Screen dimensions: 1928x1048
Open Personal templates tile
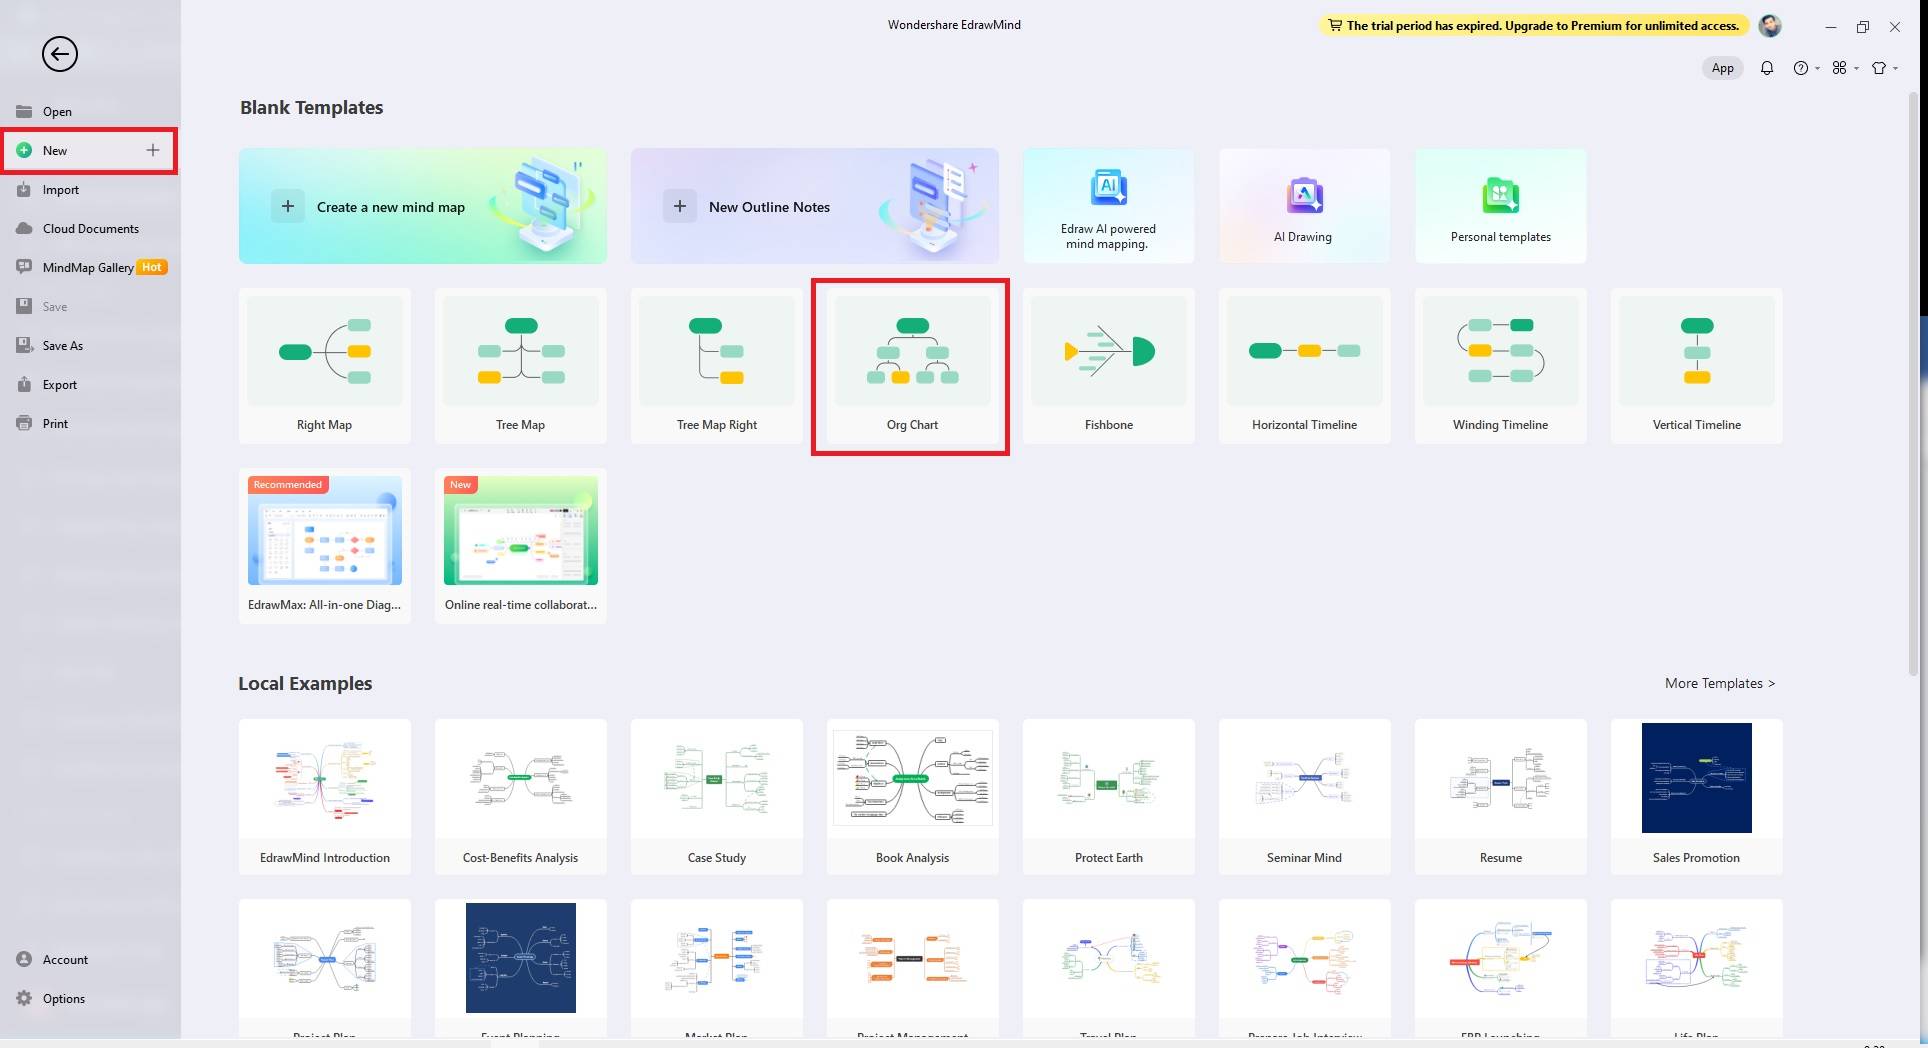(x=1500, y=206)
